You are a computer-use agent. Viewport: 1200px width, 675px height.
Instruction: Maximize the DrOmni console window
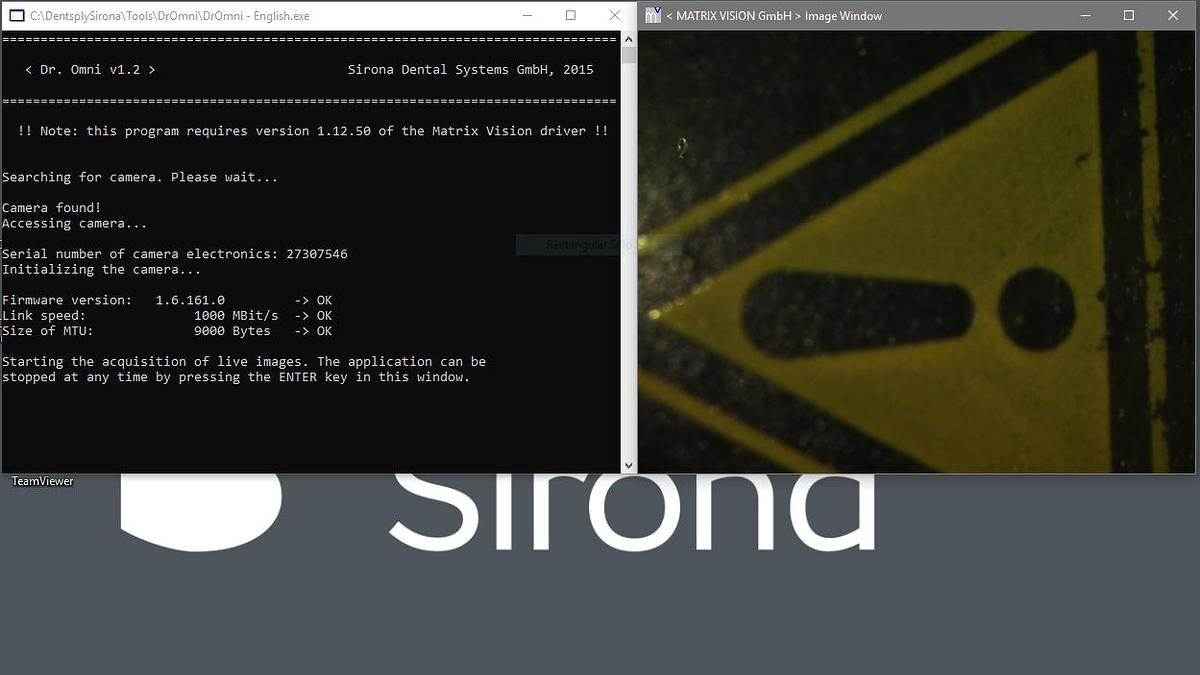(570, 16)
